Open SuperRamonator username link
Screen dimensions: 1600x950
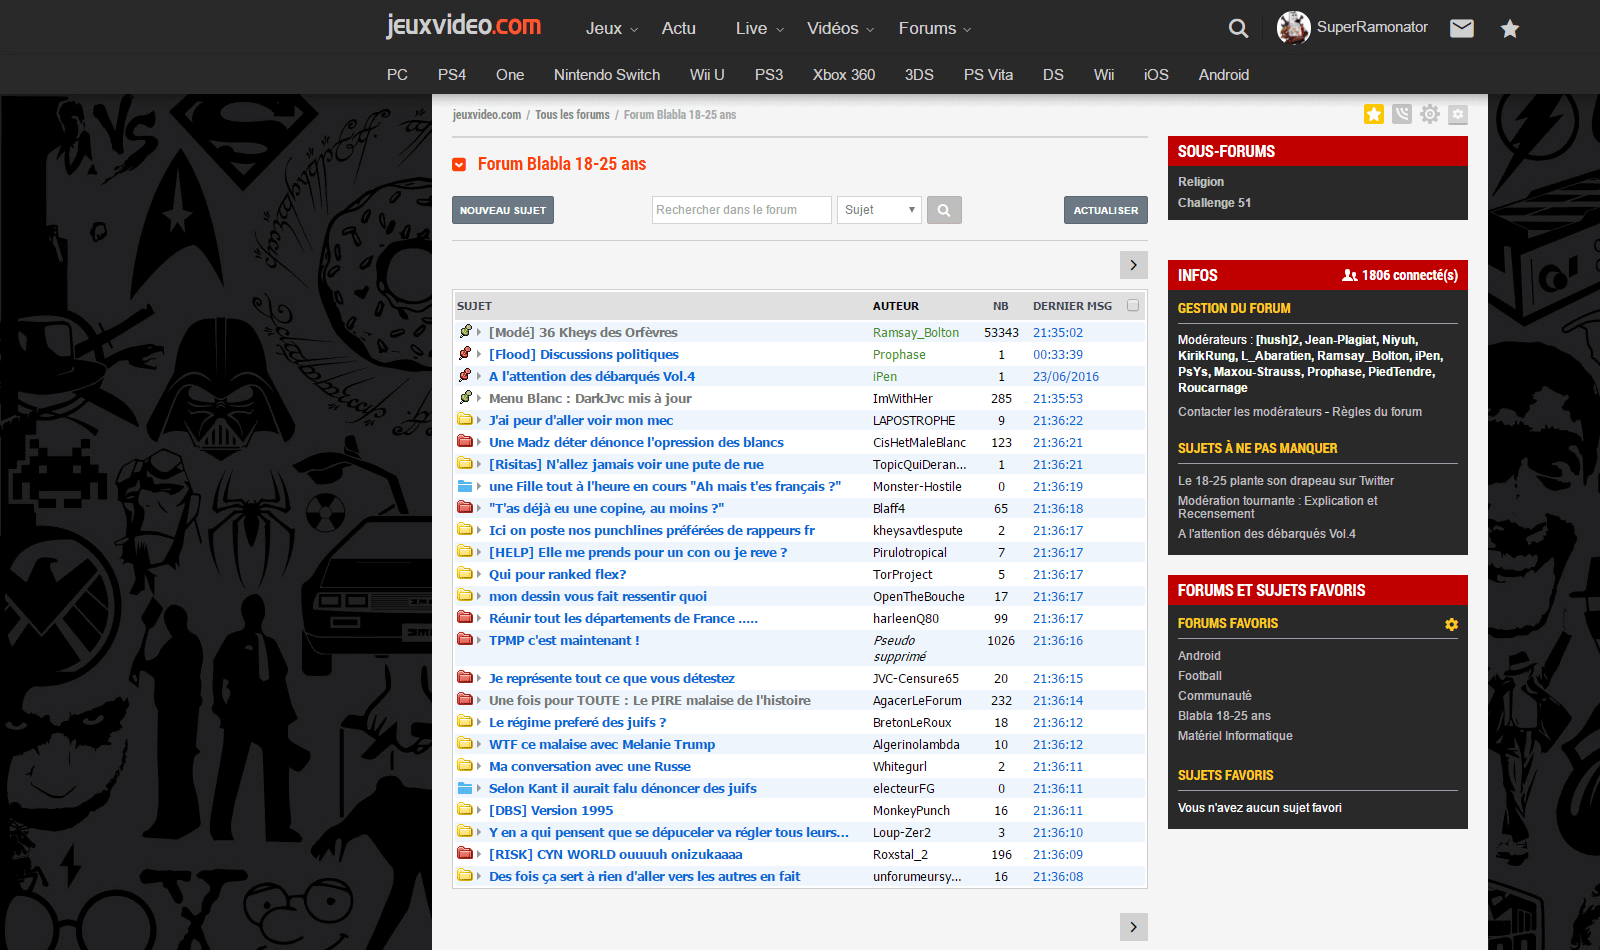pyautogui.click(x=1372, y=27)
